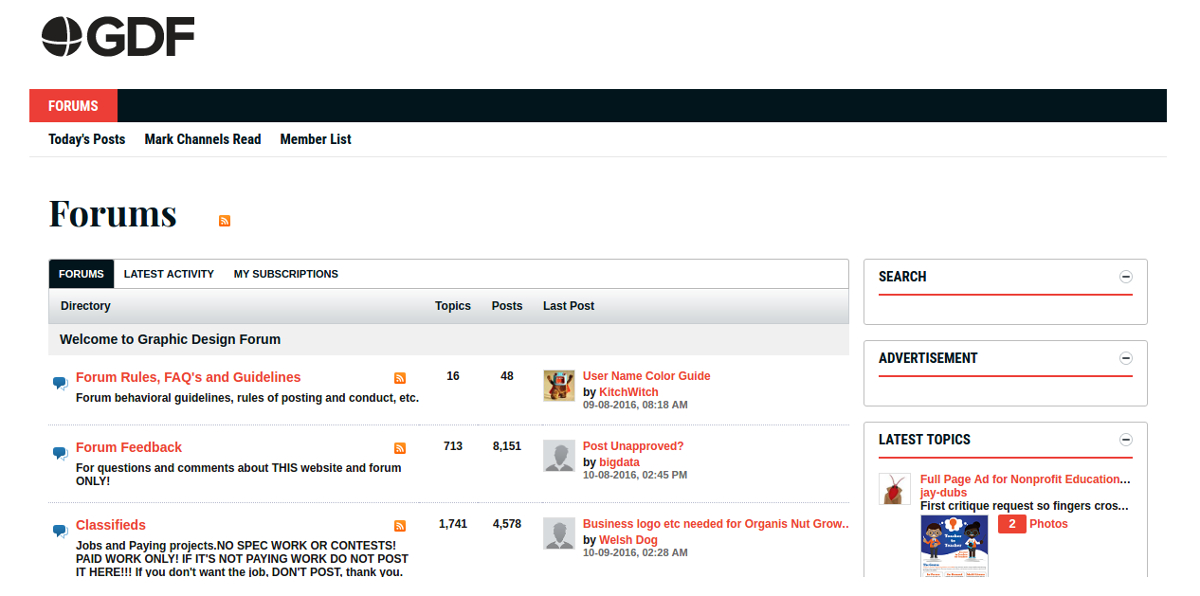This screenshot has height=596, width=1200.
Task: Open the Post Unapproved? topic
Action: pos(633,446)
